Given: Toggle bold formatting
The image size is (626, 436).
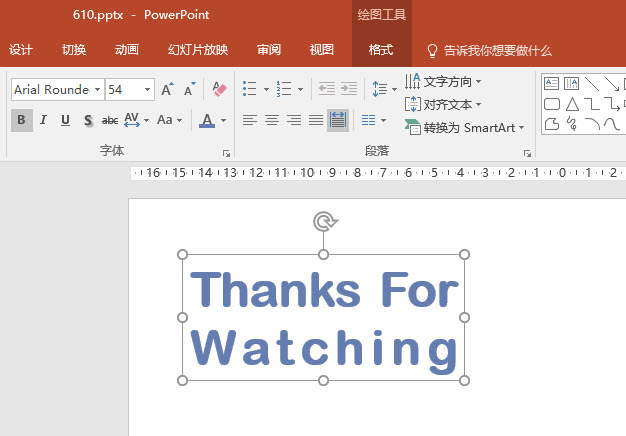Looking at the screenshot, I should pyautogui.click(x=22, y=120).
